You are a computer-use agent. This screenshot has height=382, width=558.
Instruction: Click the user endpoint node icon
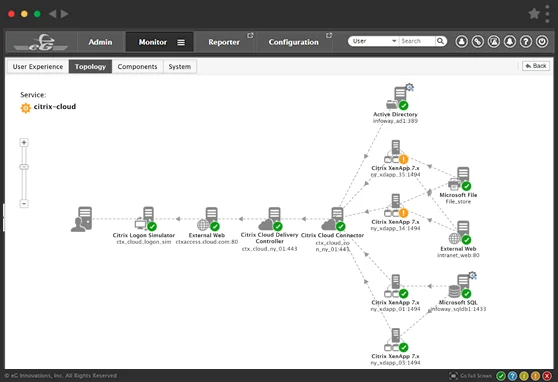pos(81,219)
